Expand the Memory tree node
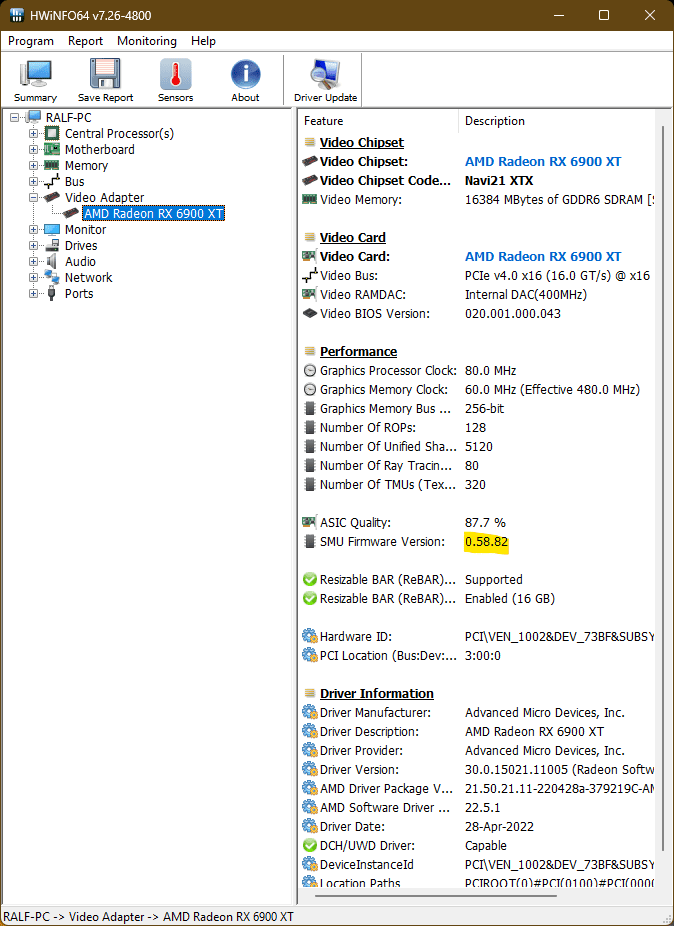 click(x=34, y=165)
